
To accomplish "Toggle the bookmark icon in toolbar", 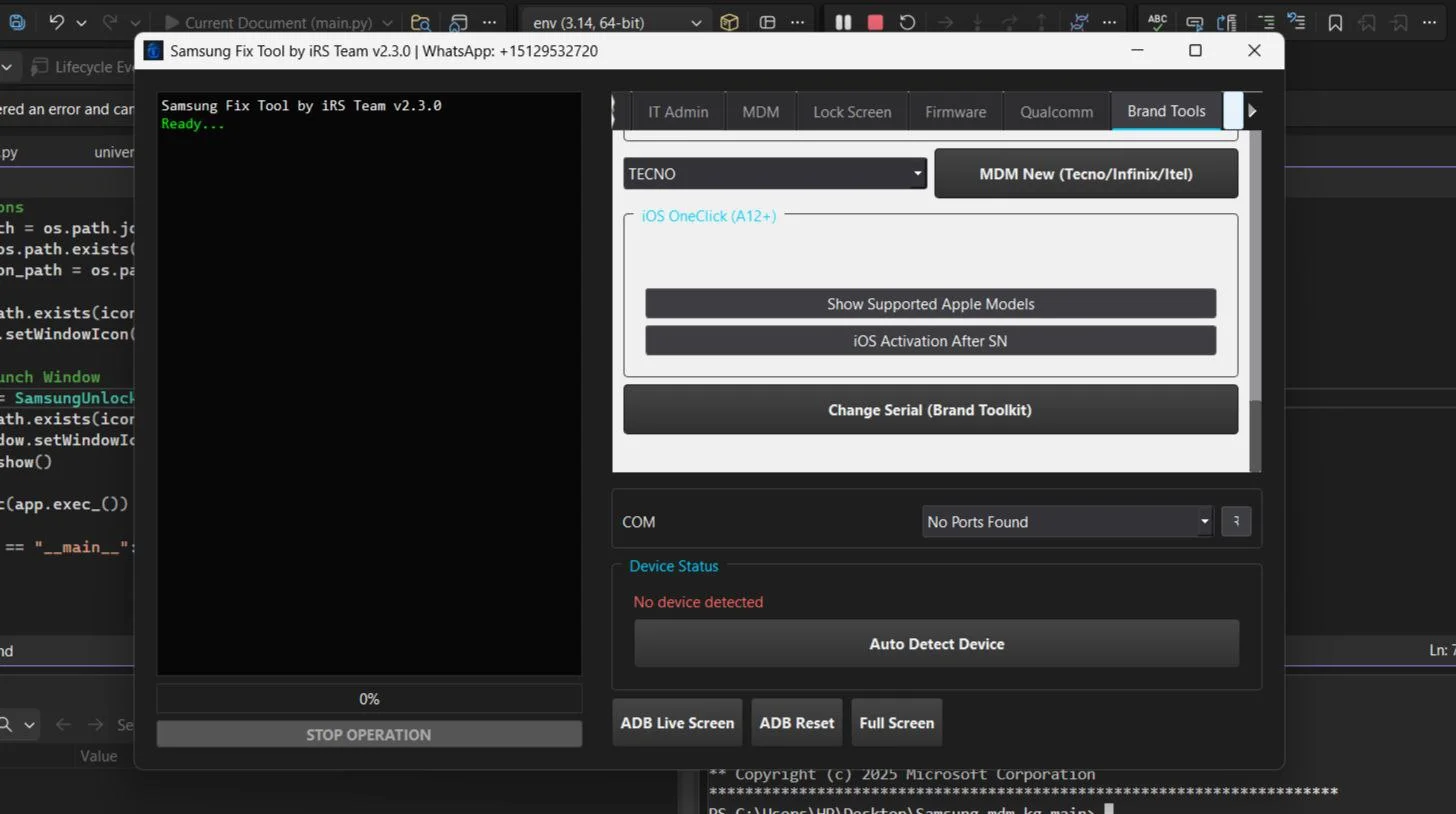I will 1335,22.
